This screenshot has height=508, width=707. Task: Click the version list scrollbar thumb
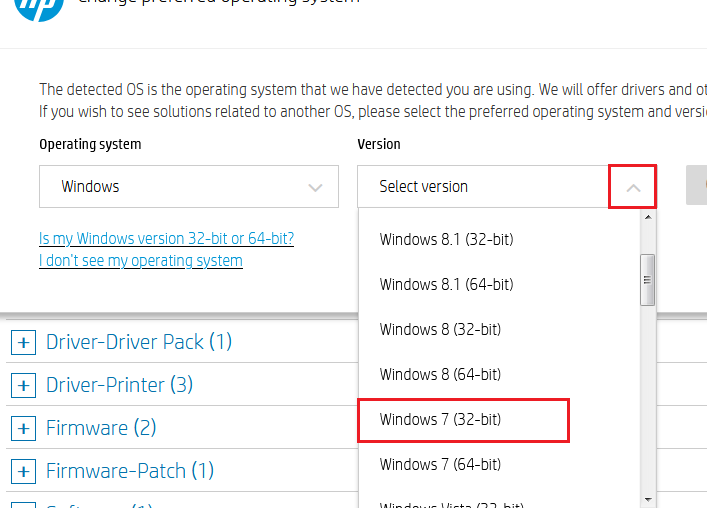click(647, 280)
